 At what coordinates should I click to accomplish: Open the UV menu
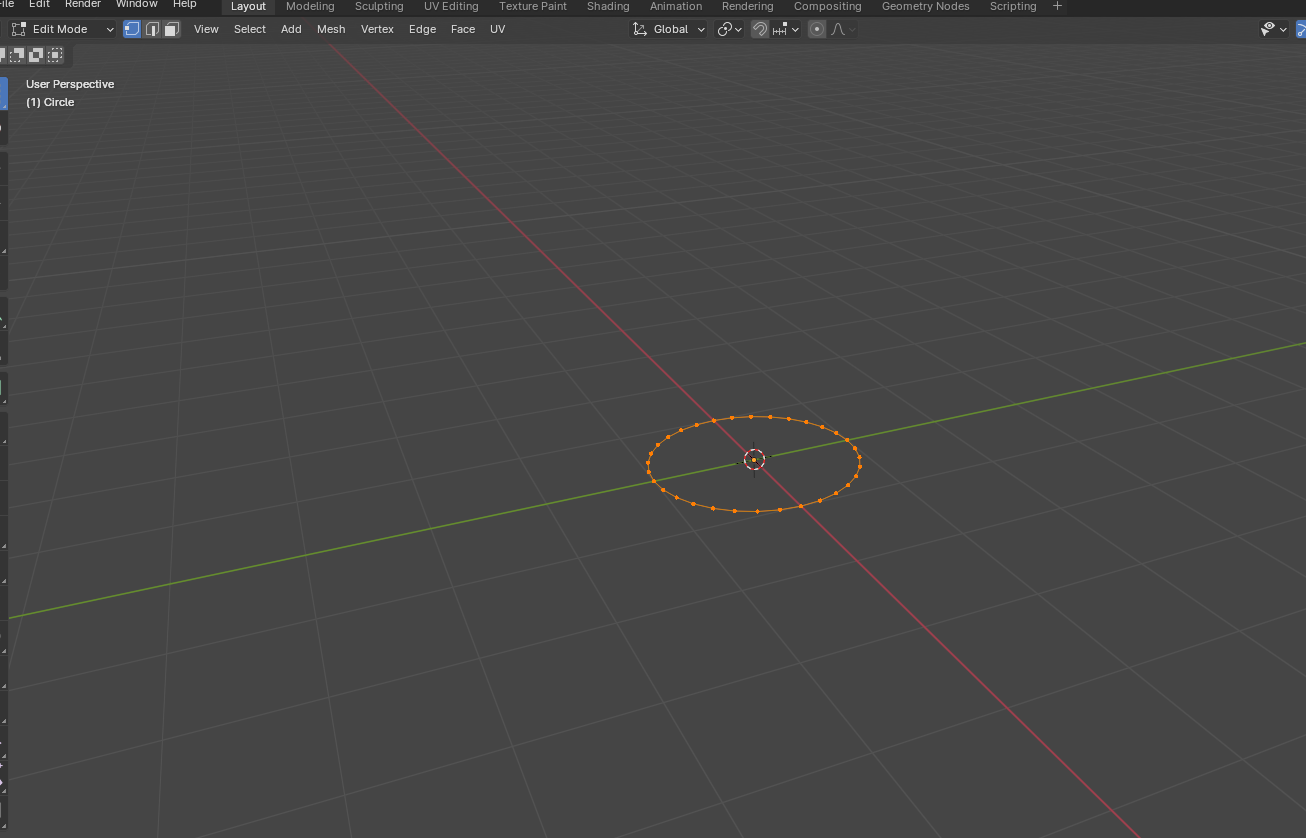(x=497, y=29)
